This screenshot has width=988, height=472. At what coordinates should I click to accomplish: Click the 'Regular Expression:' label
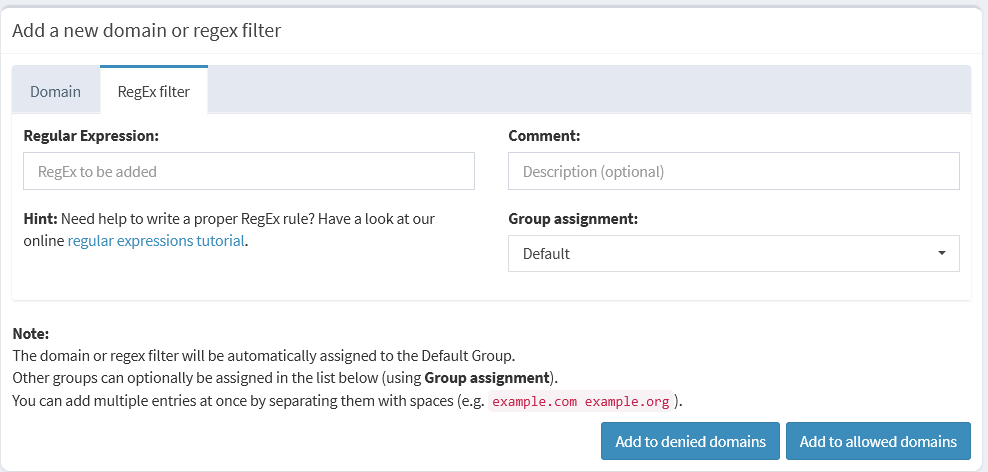(91, 135)
